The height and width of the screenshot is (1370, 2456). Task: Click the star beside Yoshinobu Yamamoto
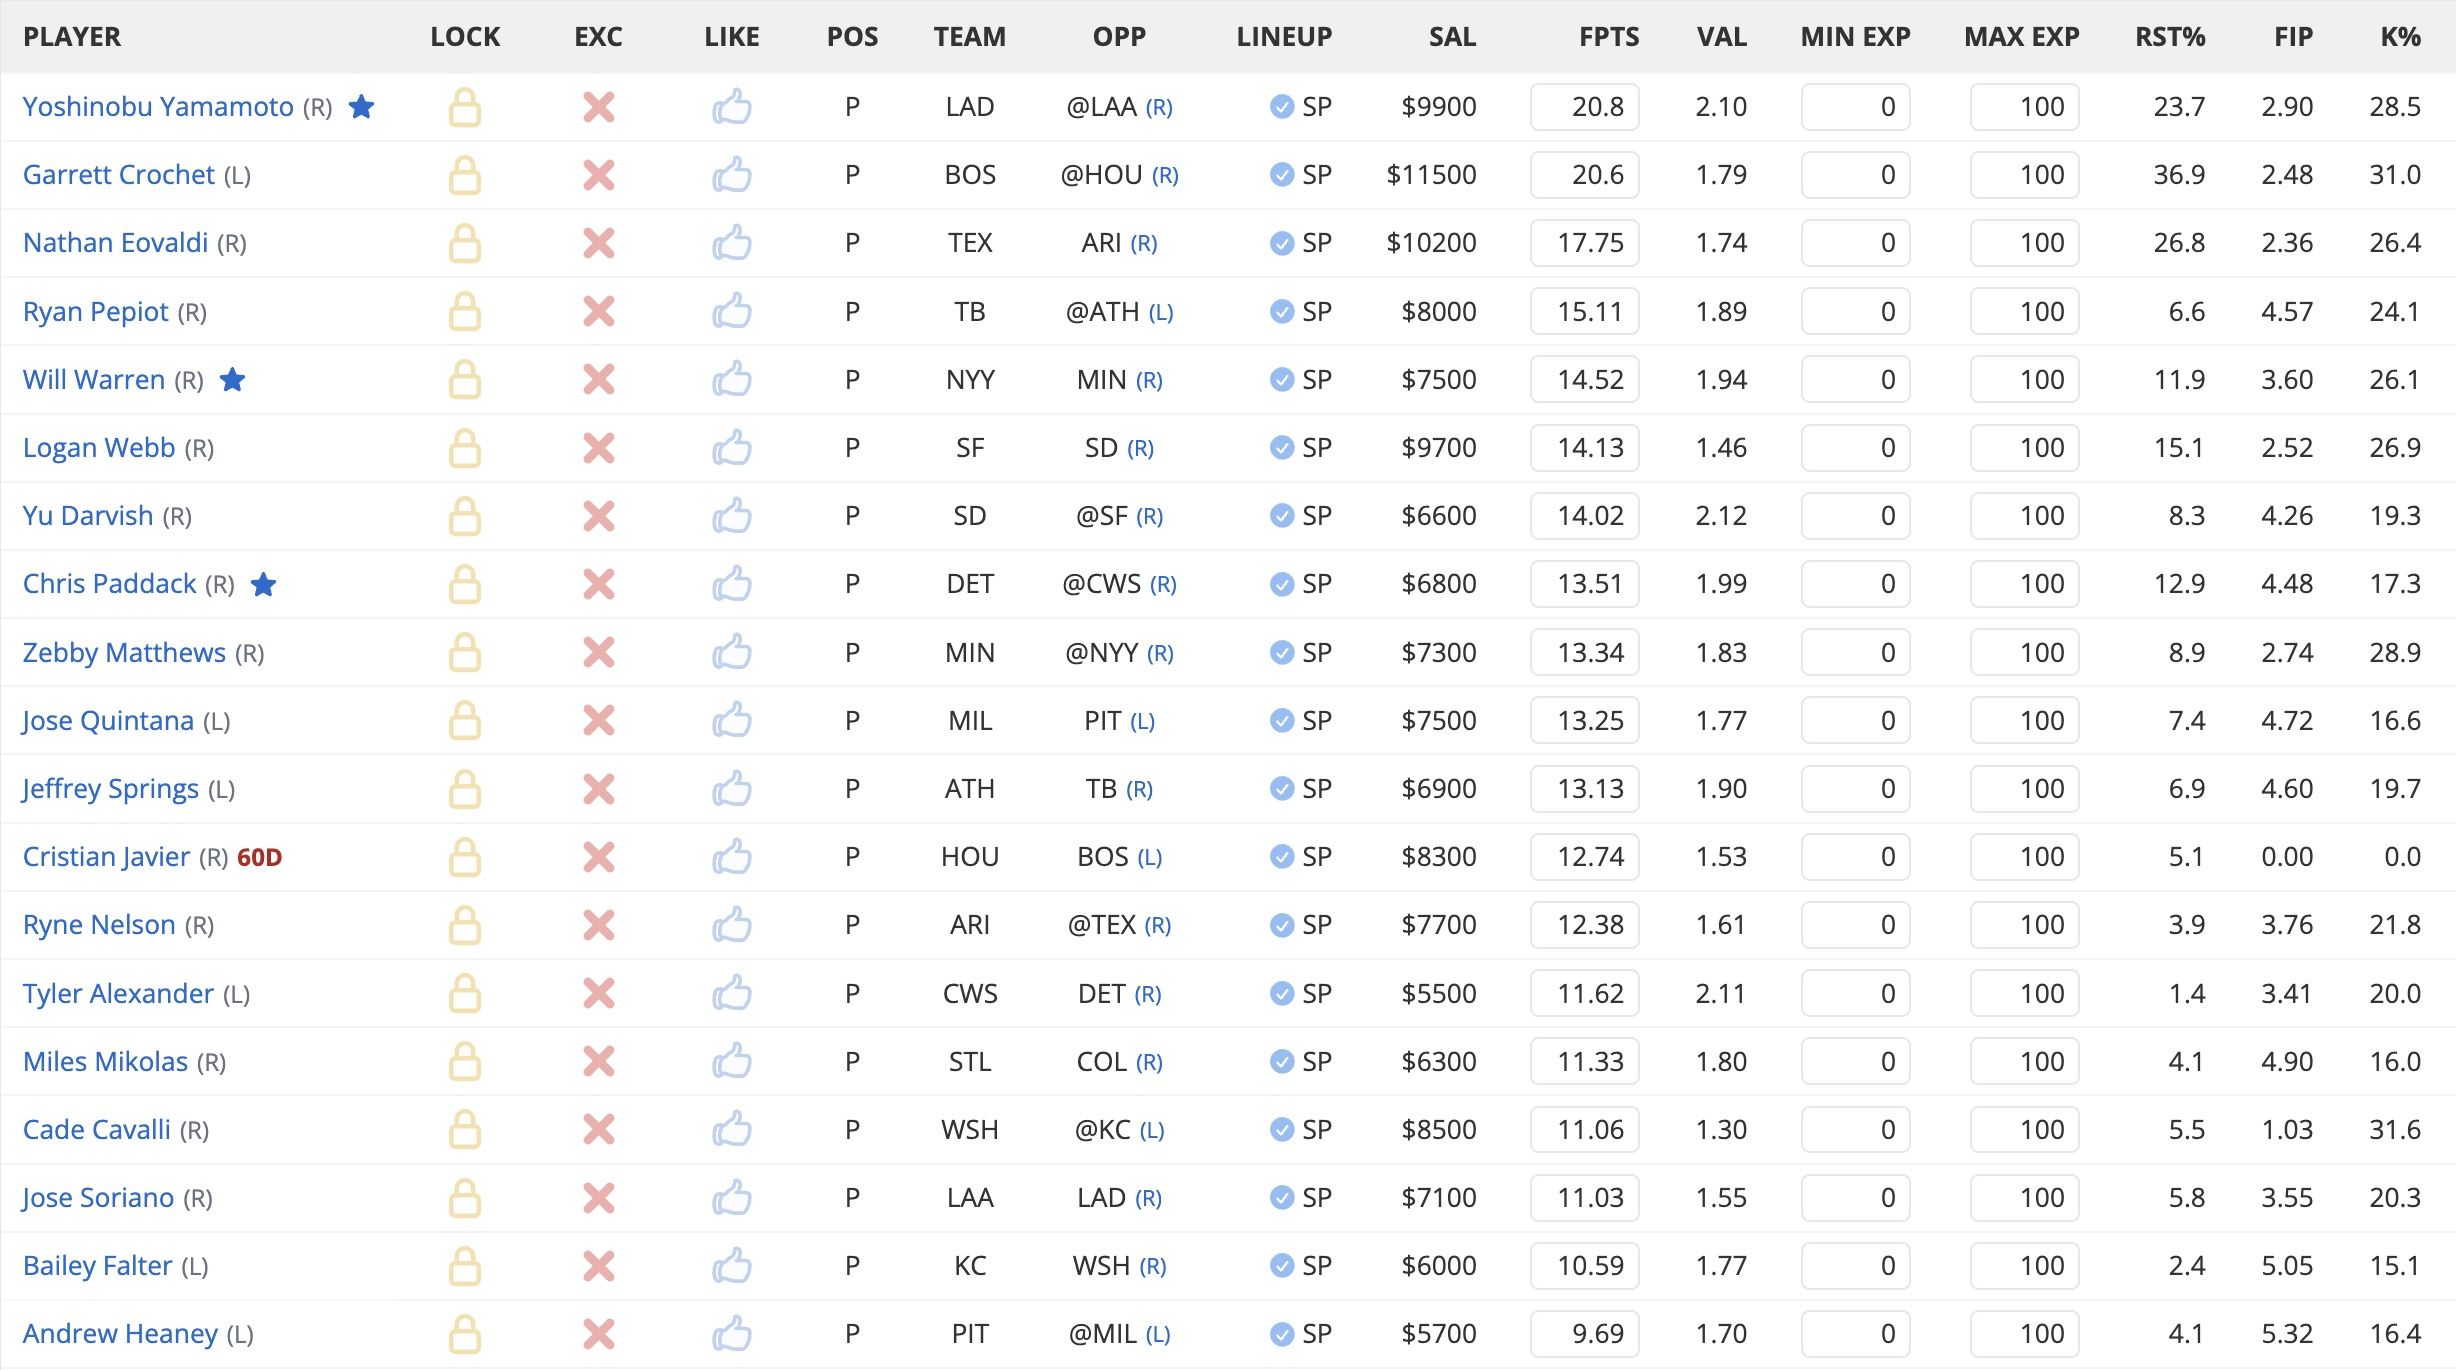click(361, 106)
